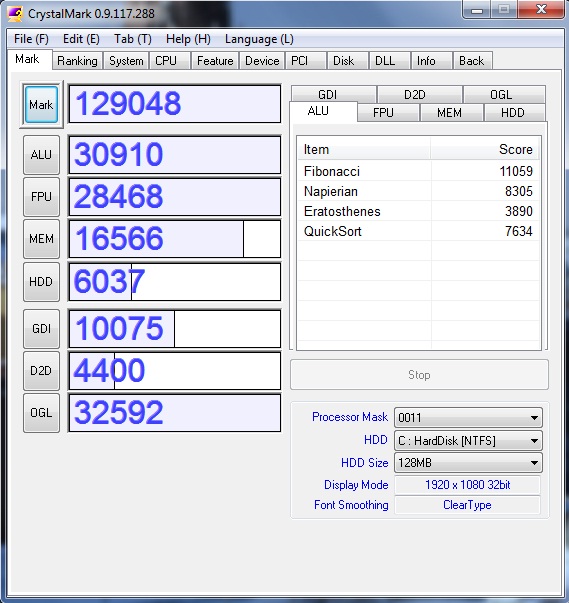This screenshot has height=603, width=569.
Task: Open the Disk tab
Action: [343, 61]
